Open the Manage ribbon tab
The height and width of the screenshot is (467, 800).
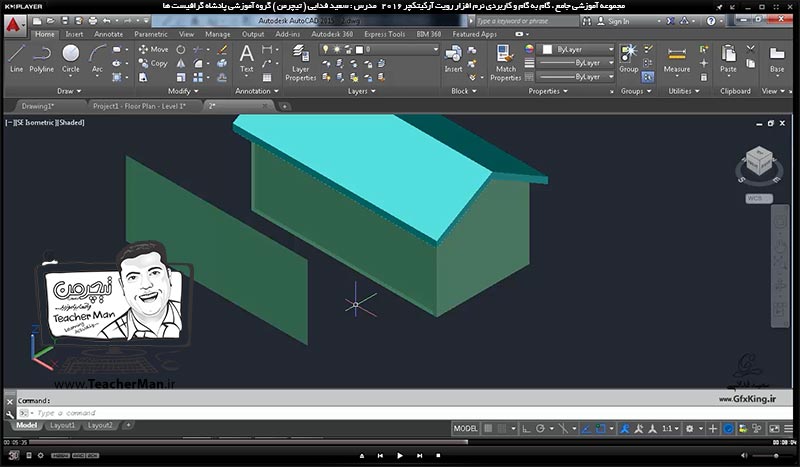tap(217, 34)
